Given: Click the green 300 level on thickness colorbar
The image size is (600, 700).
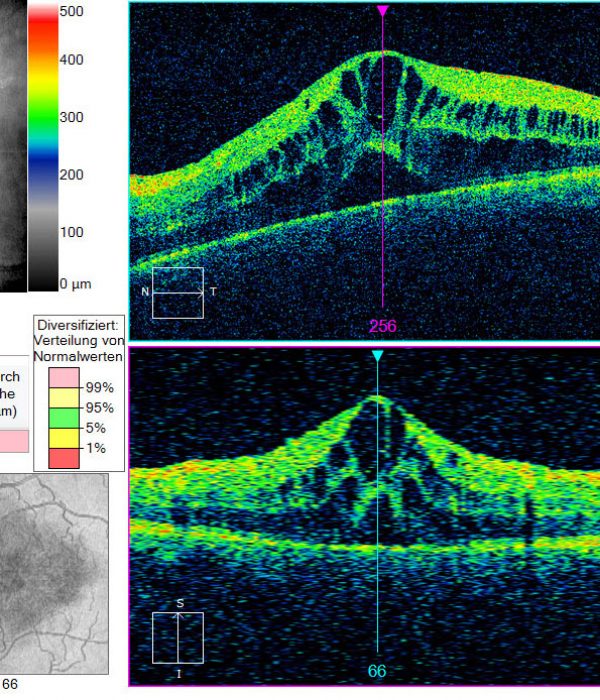Looking at the screenshot, I should coord(43,117).
